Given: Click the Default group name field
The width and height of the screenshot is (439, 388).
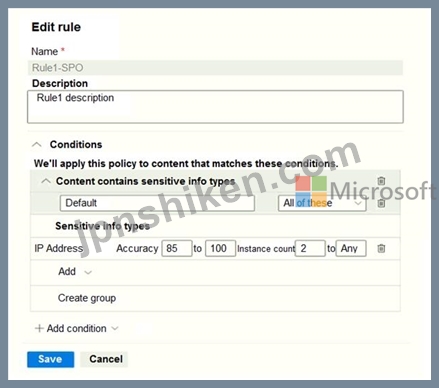Looking at the screenshot, I should point(157,203).
